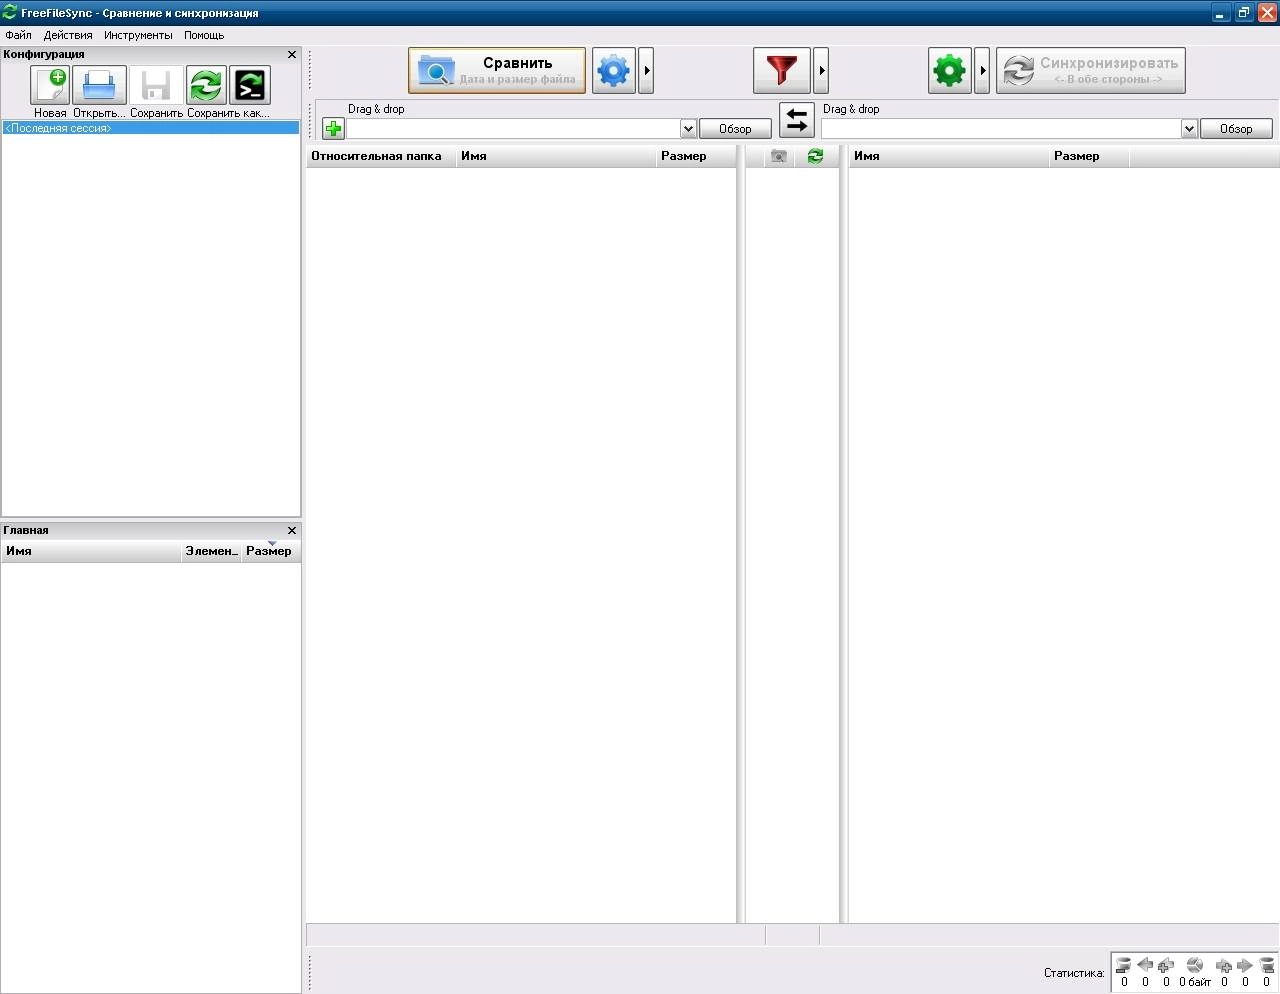The height and width of the screenshot is (994, 1280).
Task: Click the left-side delete statistics trash icon
Action: (x=1124, y=965)
